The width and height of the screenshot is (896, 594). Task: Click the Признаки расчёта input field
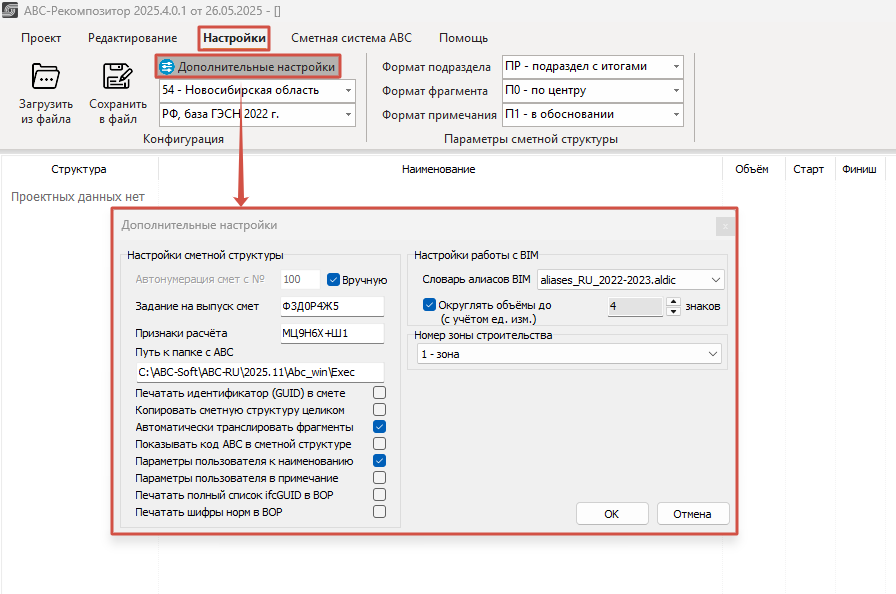[332, 333]
